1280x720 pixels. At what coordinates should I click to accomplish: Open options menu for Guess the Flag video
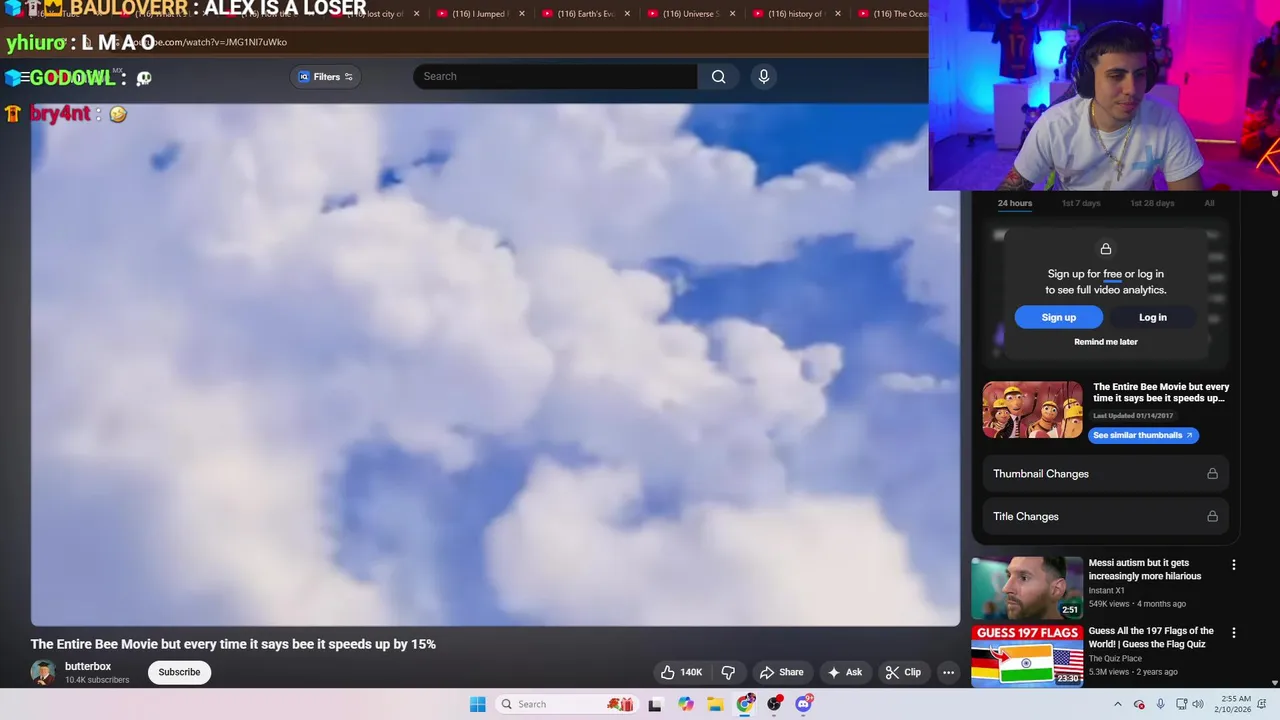pos(1233,633)
